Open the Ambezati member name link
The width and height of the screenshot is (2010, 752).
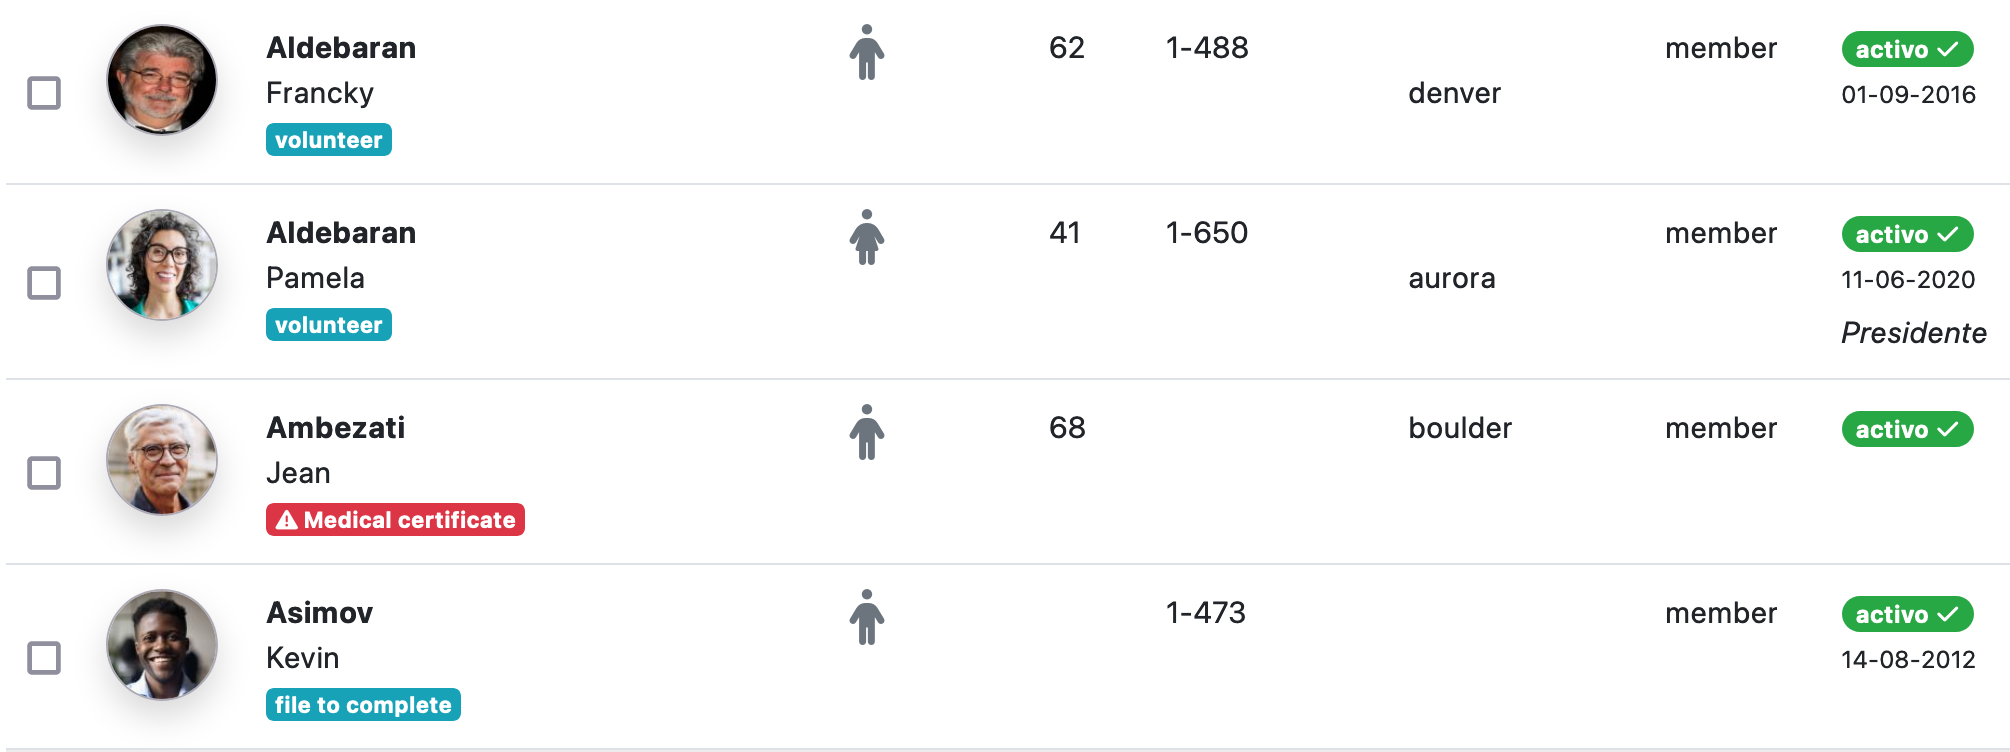336,428
